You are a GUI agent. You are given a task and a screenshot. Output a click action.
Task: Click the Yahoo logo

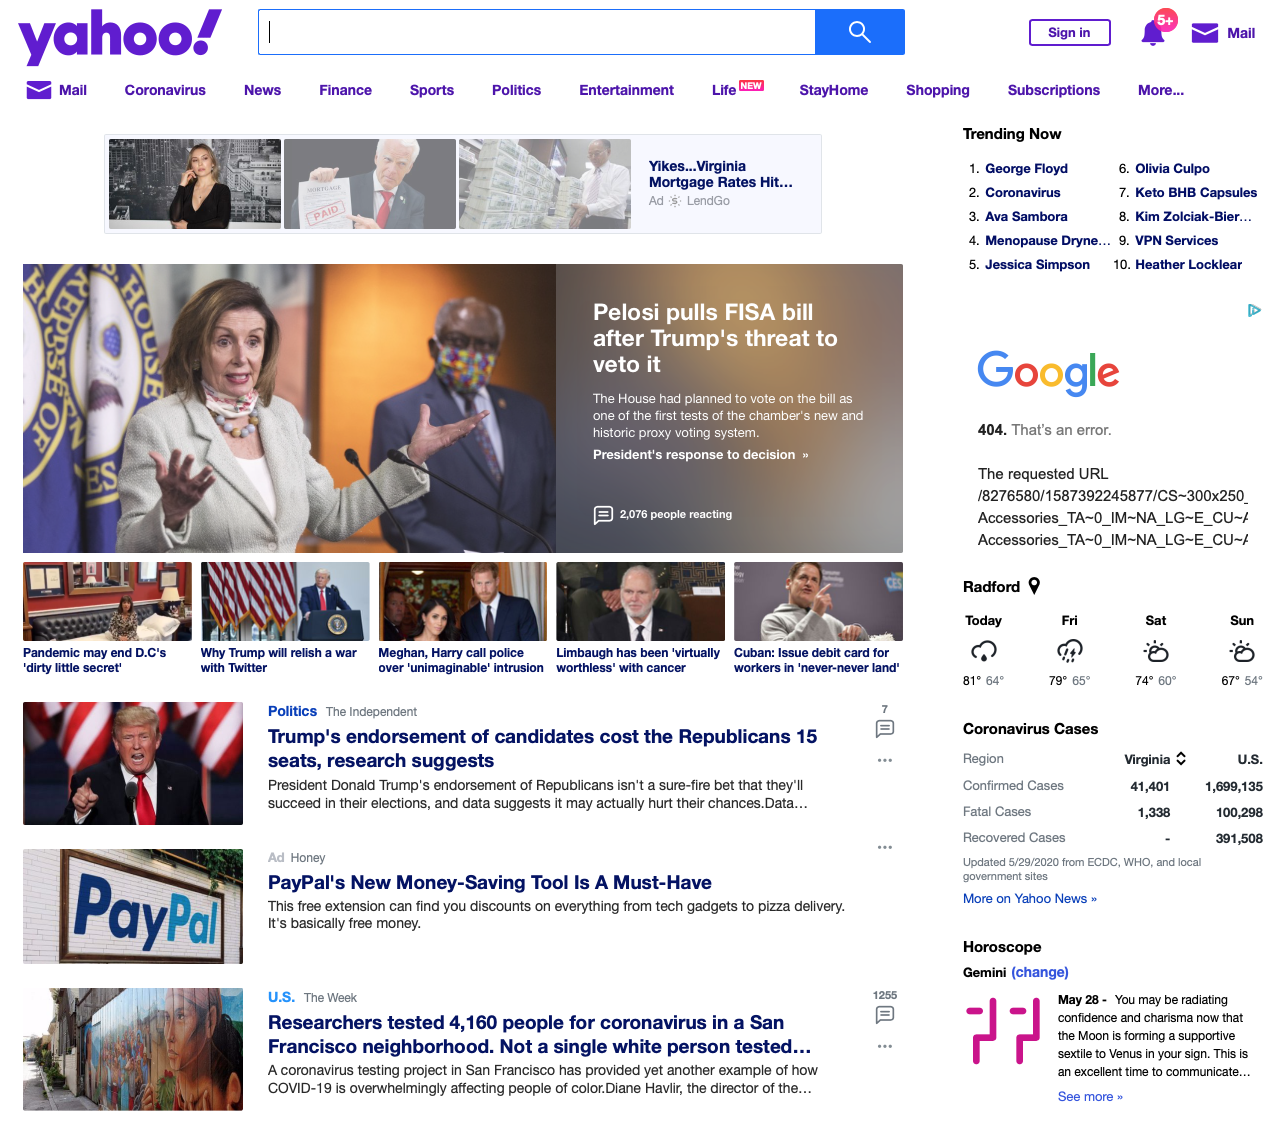coord(120,36)
